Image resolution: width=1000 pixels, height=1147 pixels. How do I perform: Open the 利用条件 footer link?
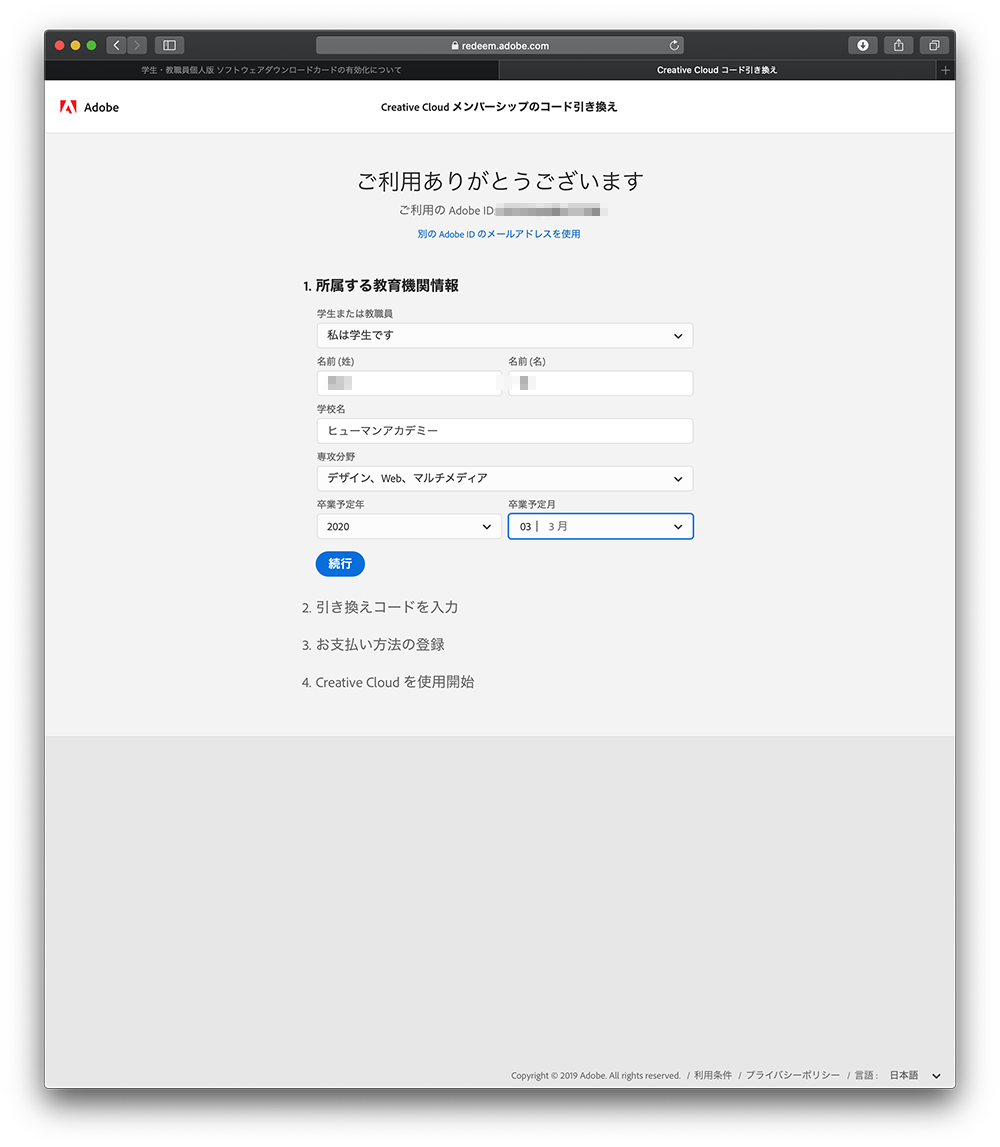point(713,1075)
